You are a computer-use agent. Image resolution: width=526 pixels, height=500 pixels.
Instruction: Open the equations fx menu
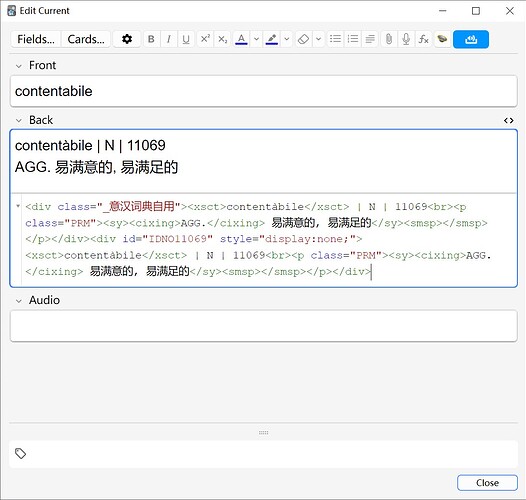(x=424, y=39)
